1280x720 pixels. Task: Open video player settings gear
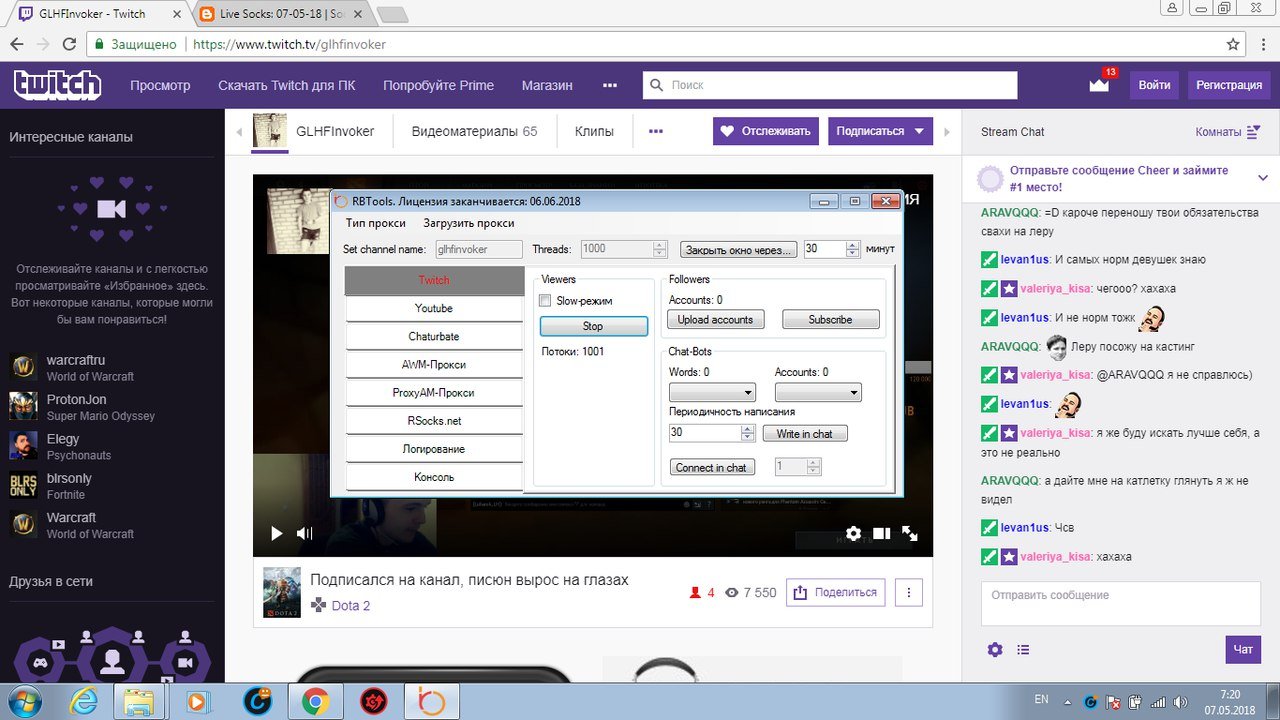pyautogui.click(x=853, y=534)
